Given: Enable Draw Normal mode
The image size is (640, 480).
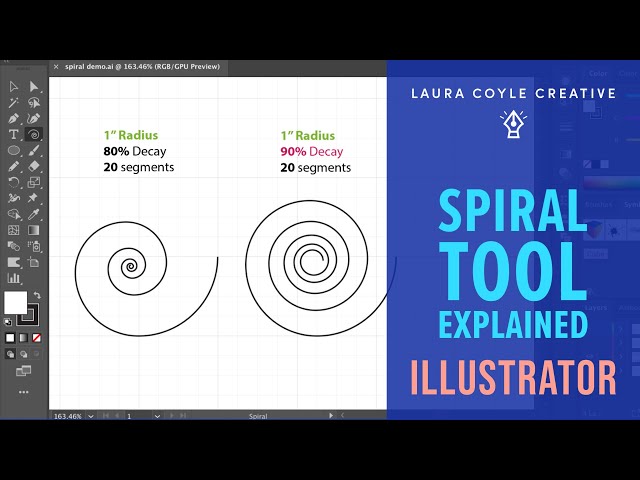Looking at the screenshot, I should point(10,354).
